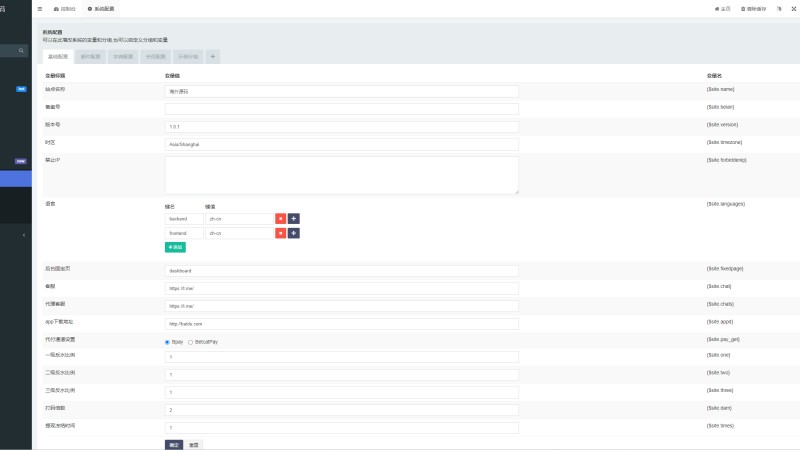Edit timezone field Asia/Shanghai
The image size is (800, 450).
[x=342, y=144]
